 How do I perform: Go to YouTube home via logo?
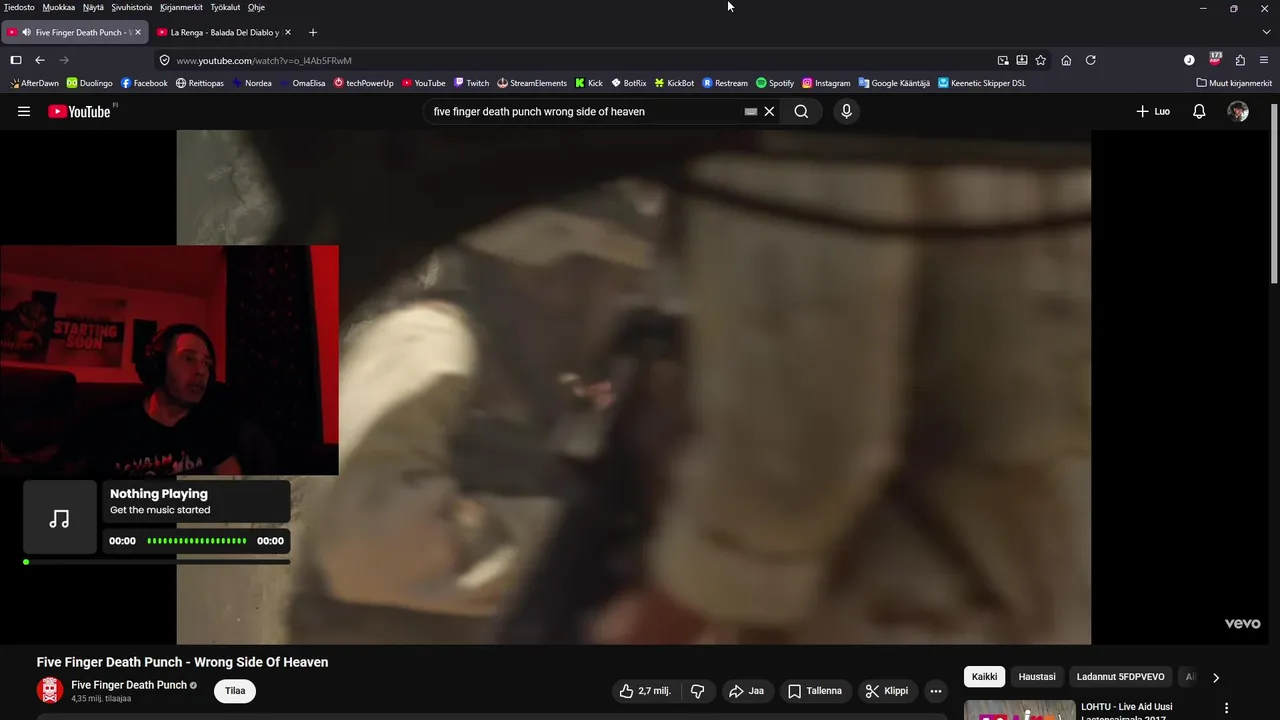point(80,112)
